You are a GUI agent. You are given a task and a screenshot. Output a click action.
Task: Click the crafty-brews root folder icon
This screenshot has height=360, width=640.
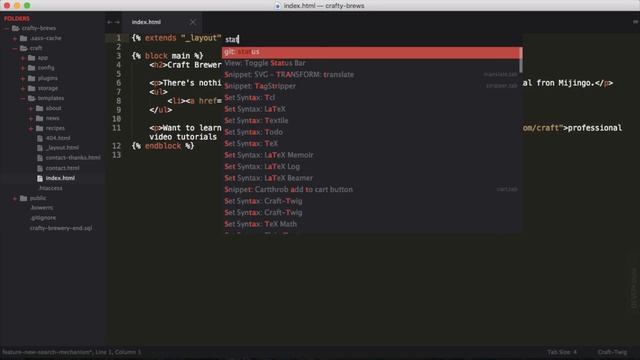[16, 28]
